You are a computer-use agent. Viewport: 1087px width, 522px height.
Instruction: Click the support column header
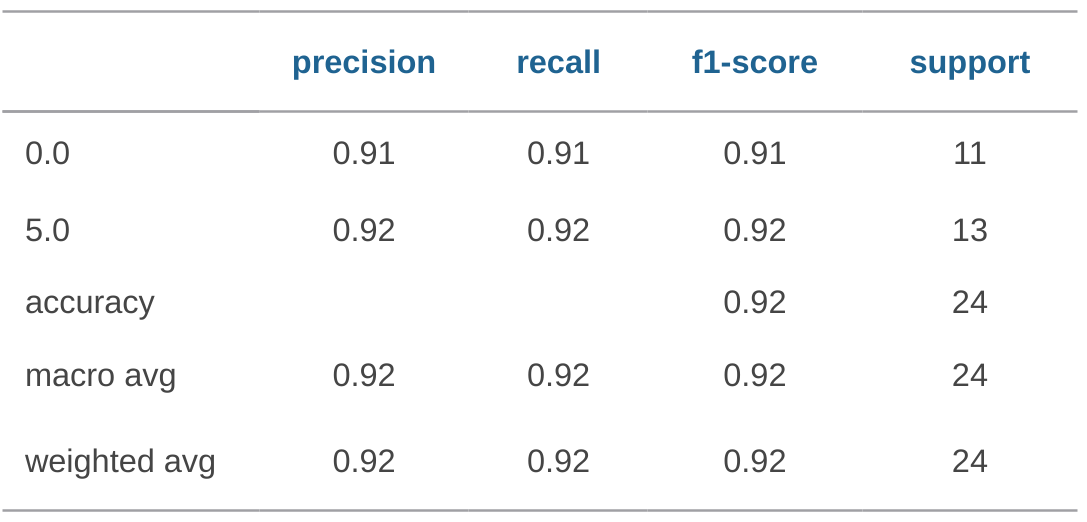969,62
